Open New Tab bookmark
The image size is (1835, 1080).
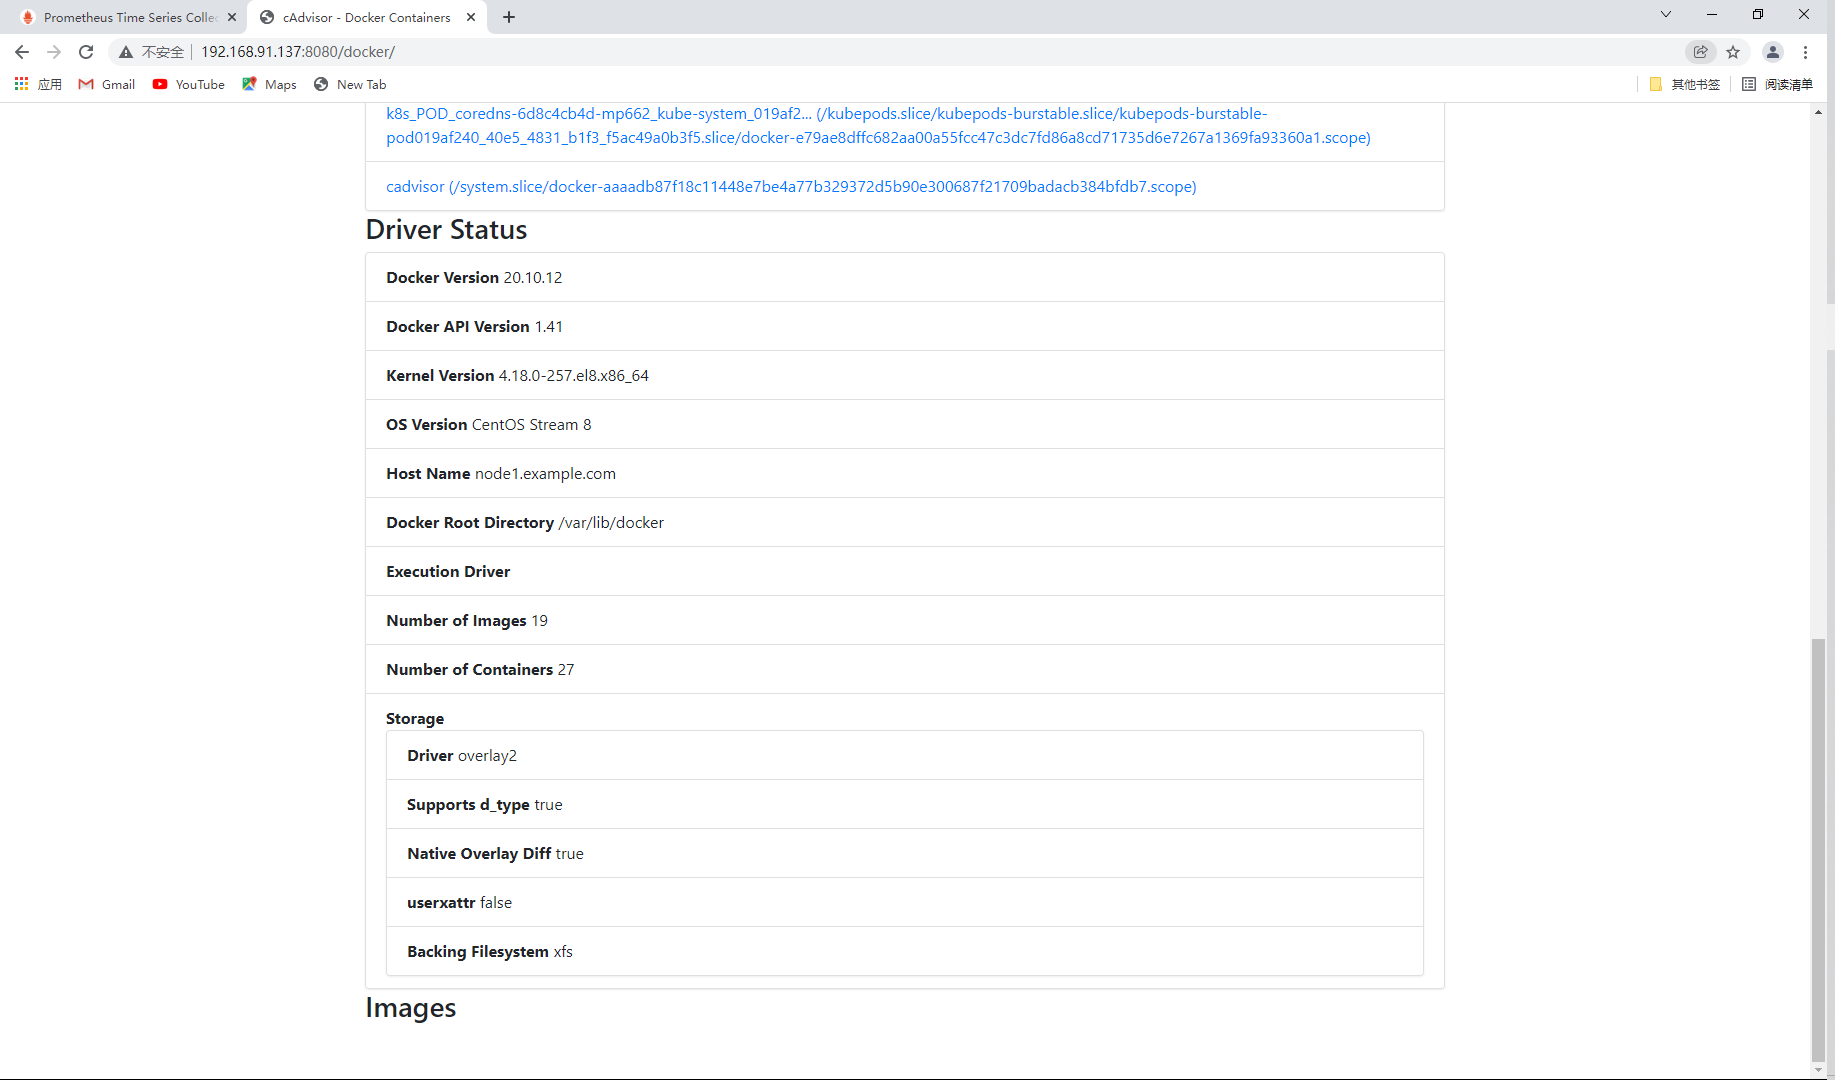(x=350, y=84)
